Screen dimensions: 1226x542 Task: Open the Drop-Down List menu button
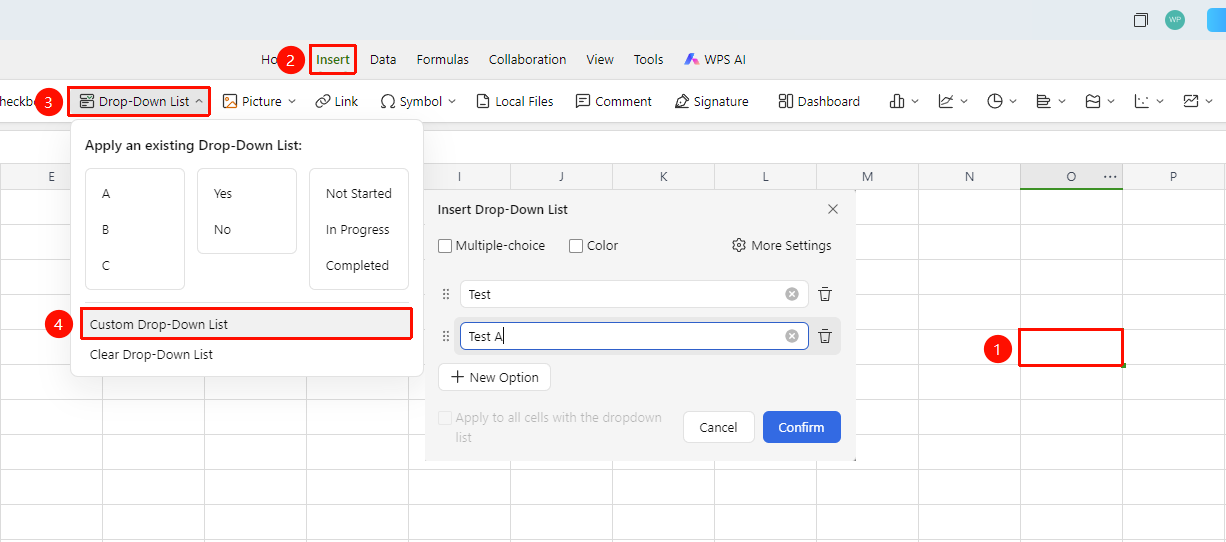139,101
